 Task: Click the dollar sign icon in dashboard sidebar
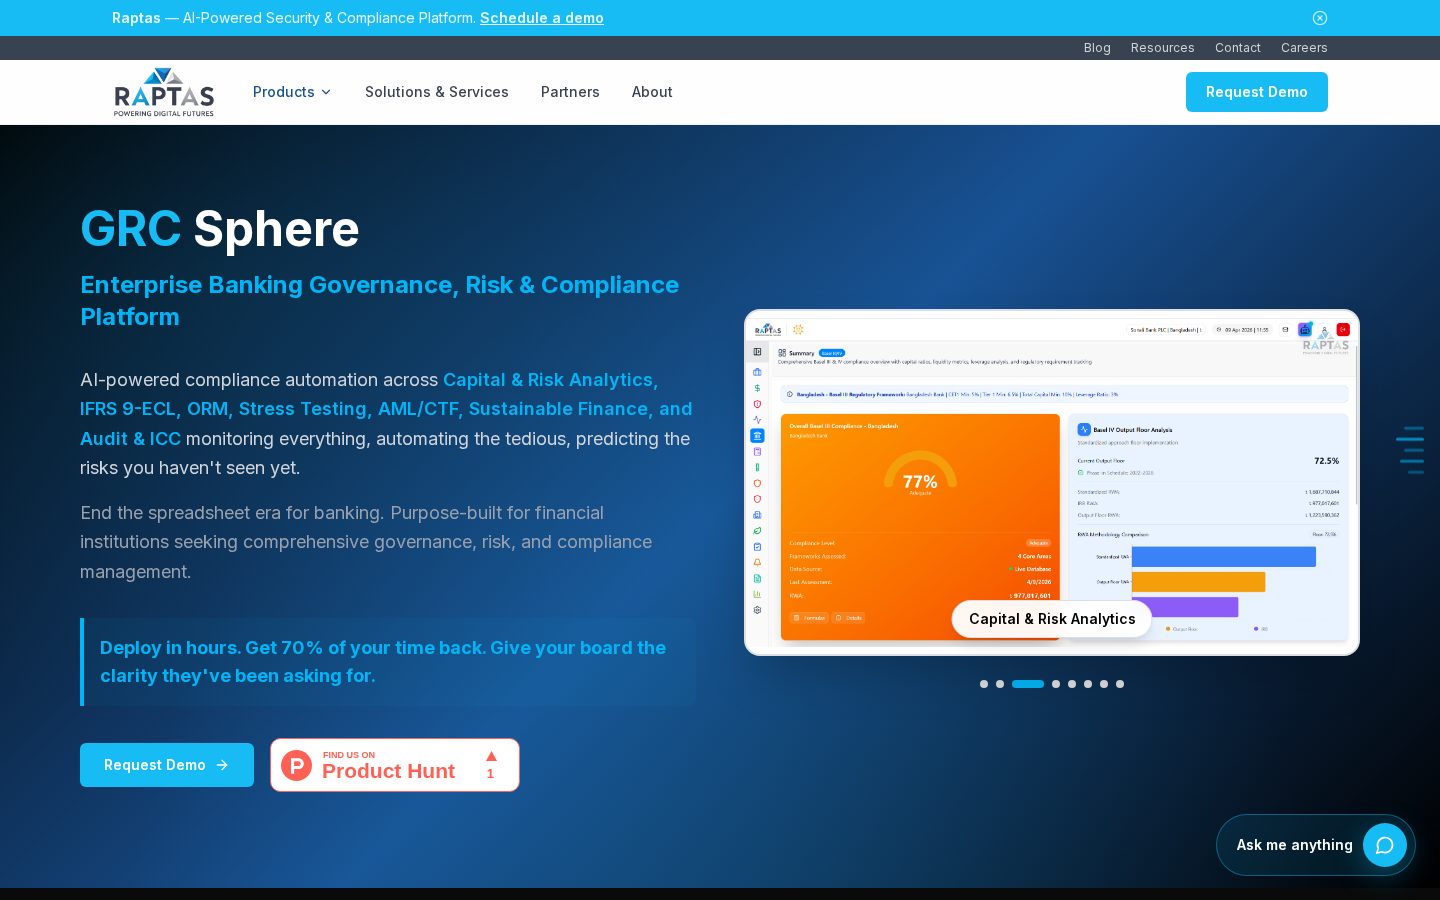click(x=757, y=388)
